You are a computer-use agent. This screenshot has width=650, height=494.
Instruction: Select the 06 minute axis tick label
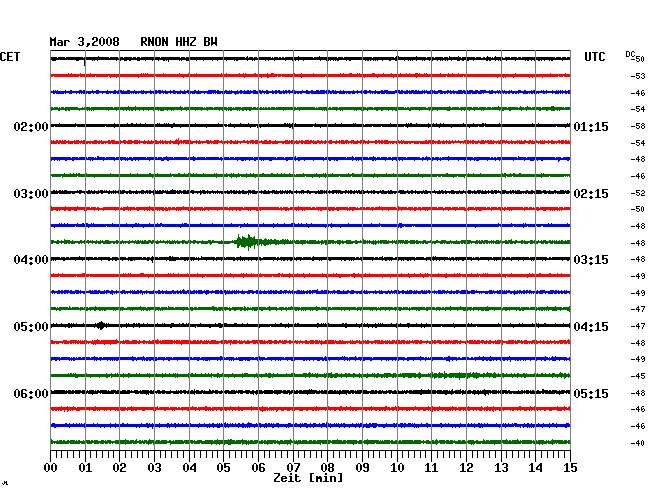(258, 467)
